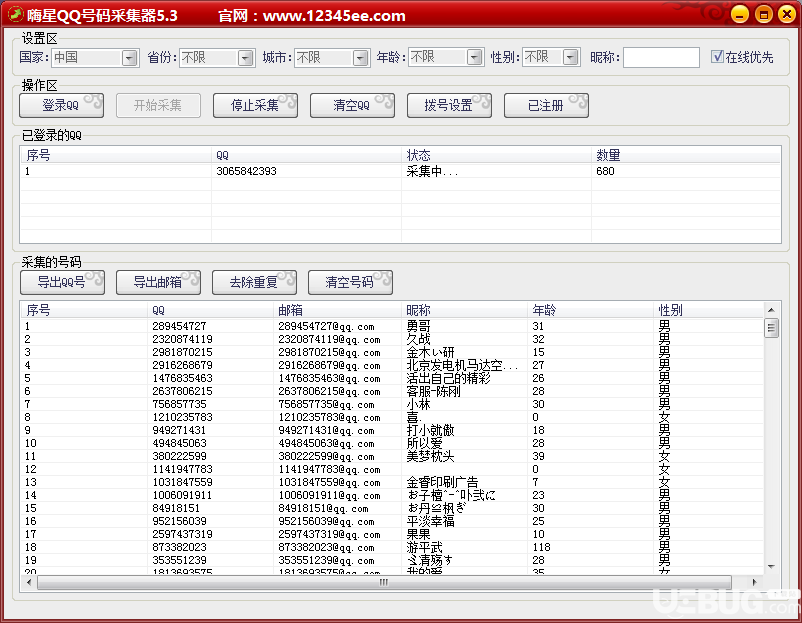
Task: Click the 已注册 button
Action: [x=546, y=105]
